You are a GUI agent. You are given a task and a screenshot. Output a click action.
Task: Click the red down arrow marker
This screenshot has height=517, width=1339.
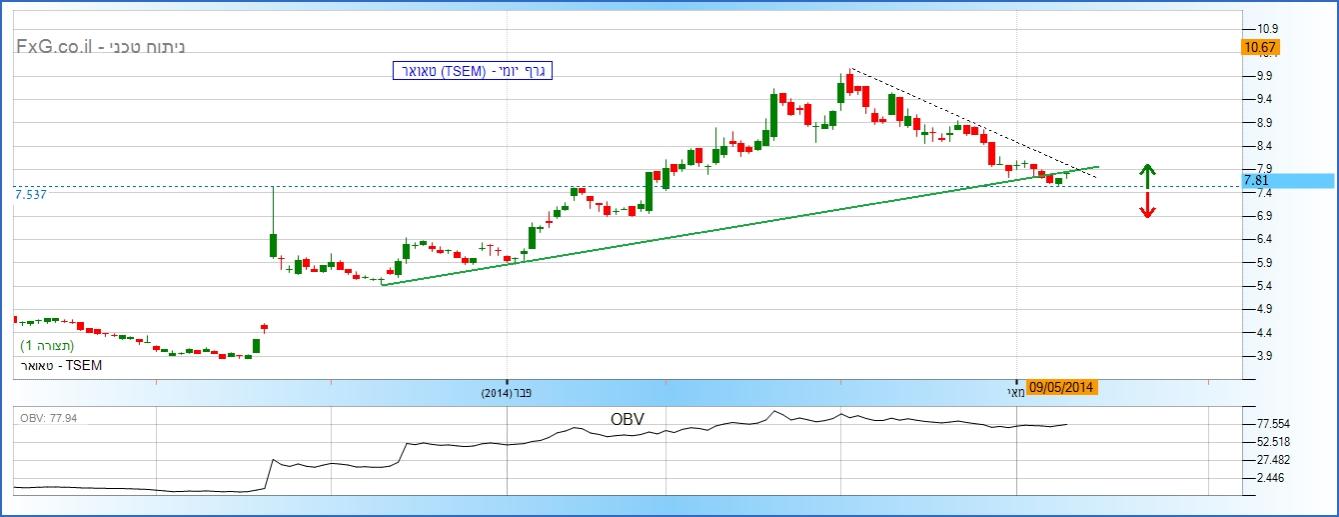click(x=1148, y=206)
